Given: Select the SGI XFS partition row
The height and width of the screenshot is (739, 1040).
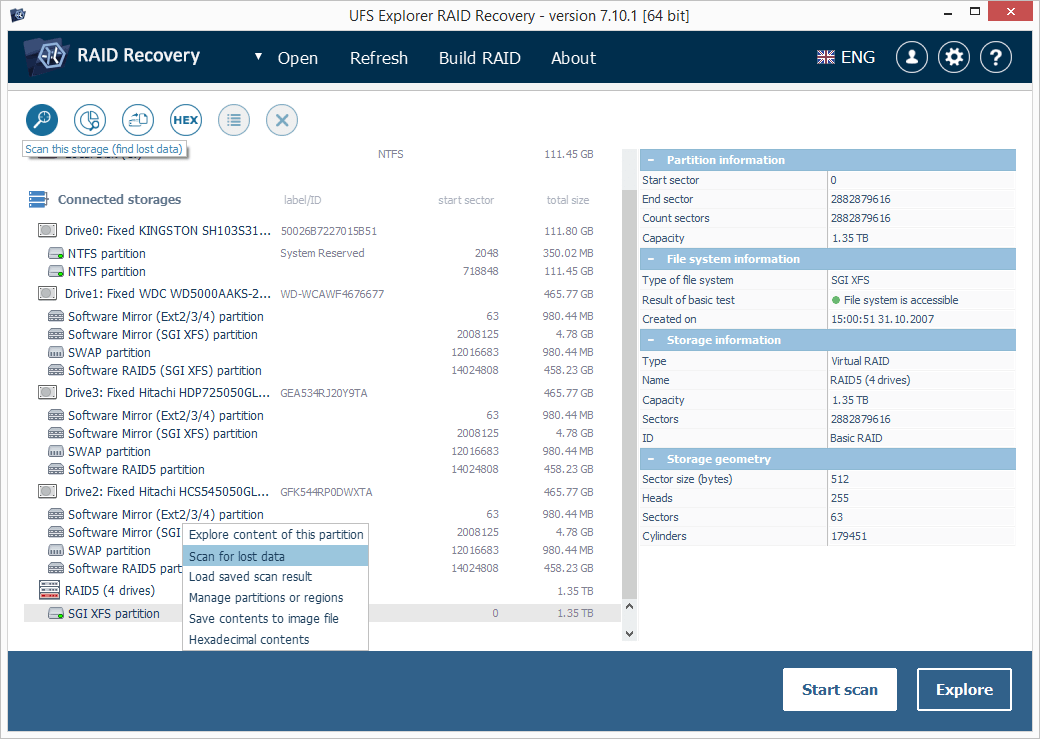Looking at the screenshot, I should pos(322,613).
